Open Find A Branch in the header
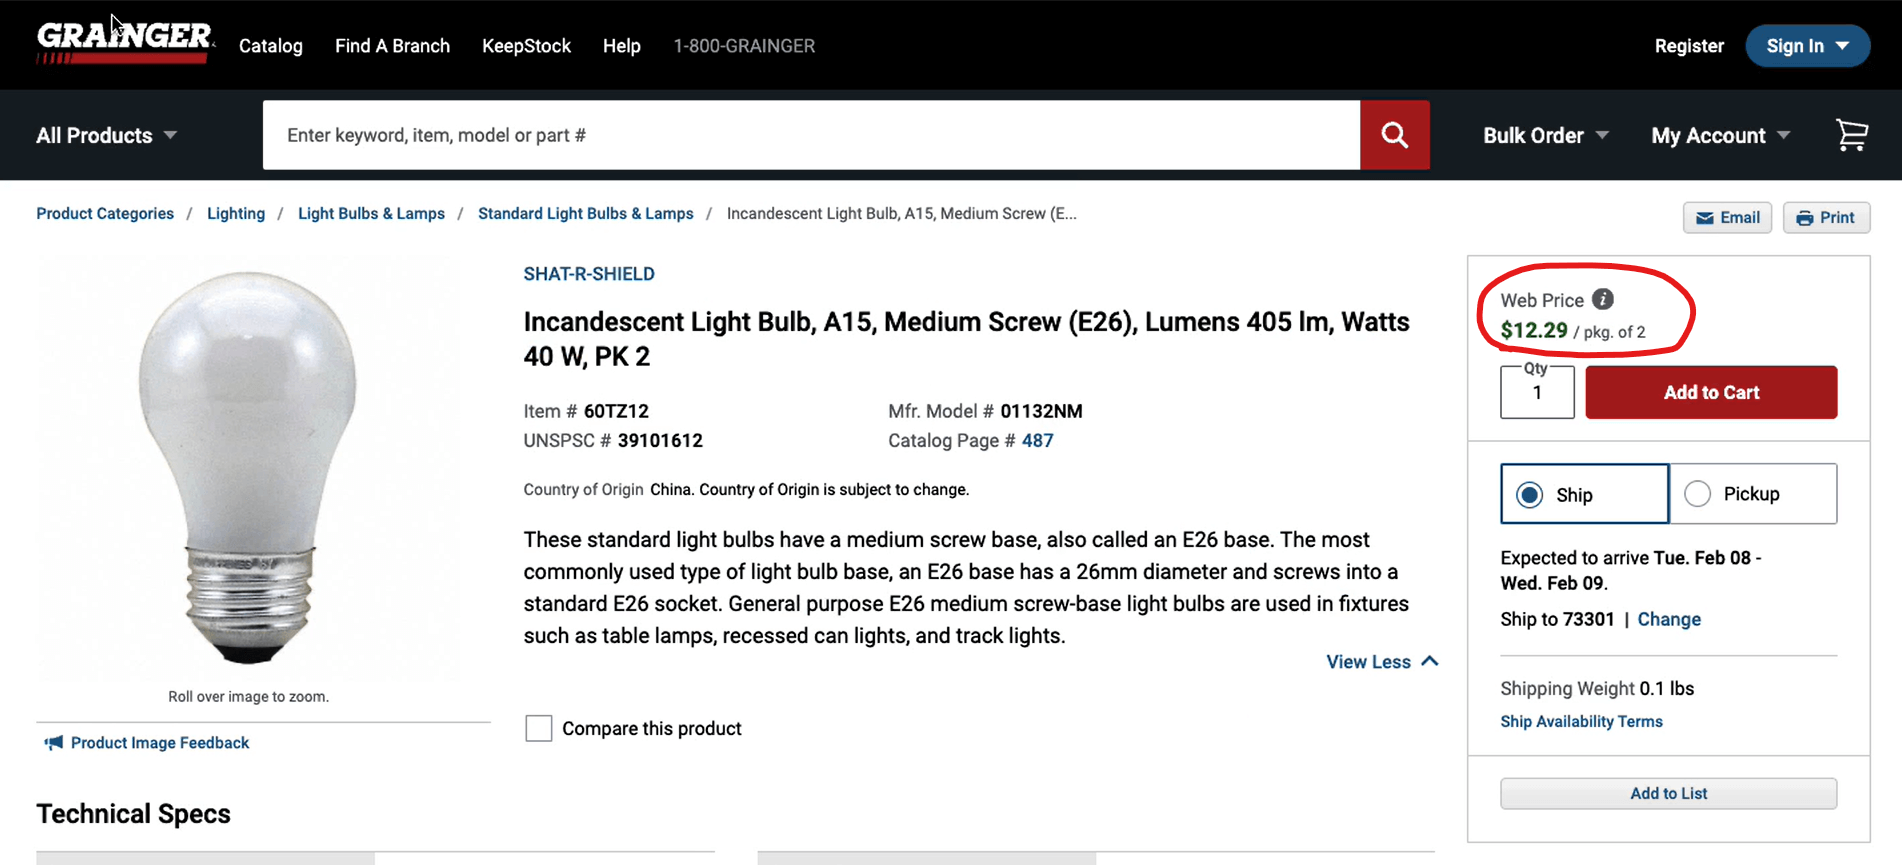Screen dimensions: 1902x865 click(x=392, y=46)
